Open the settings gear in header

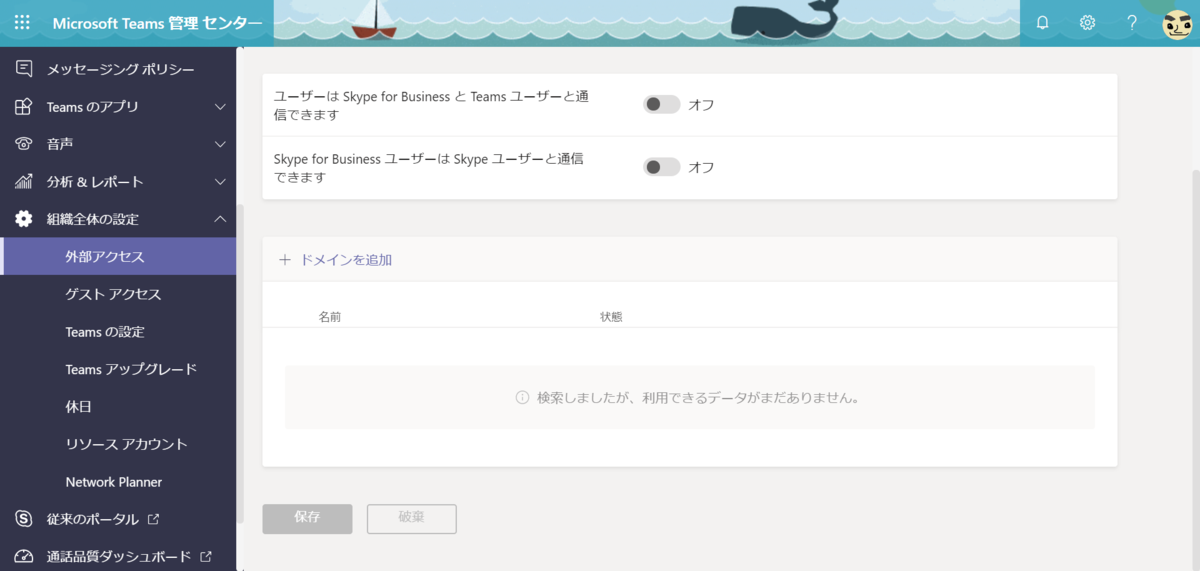coord(1087,22)
